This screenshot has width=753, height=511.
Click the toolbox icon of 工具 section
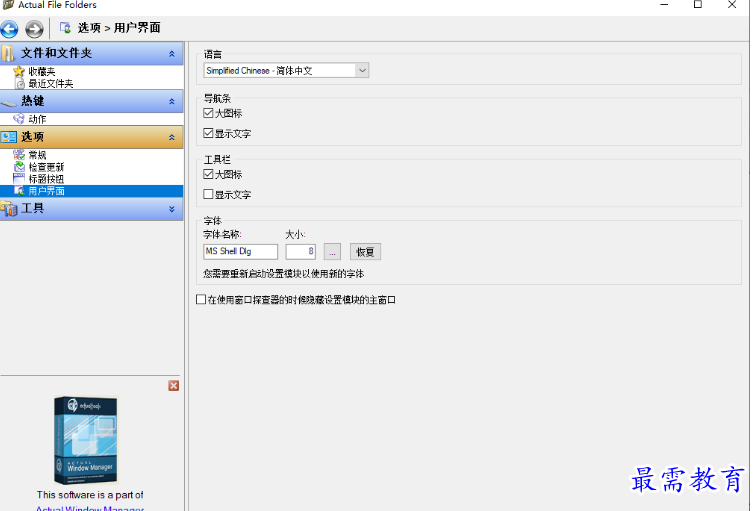coord(9,209)
